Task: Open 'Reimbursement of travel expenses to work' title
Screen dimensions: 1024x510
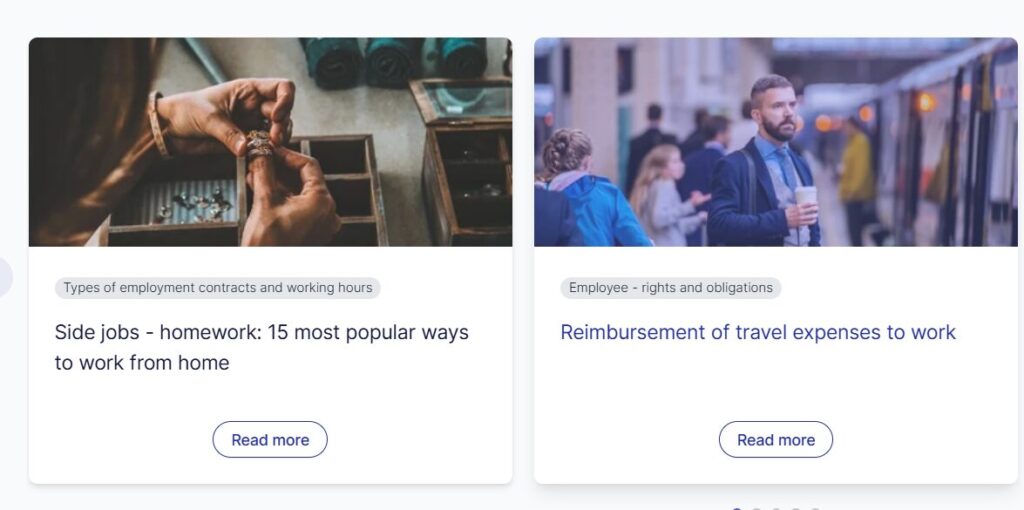Action: 758,332
